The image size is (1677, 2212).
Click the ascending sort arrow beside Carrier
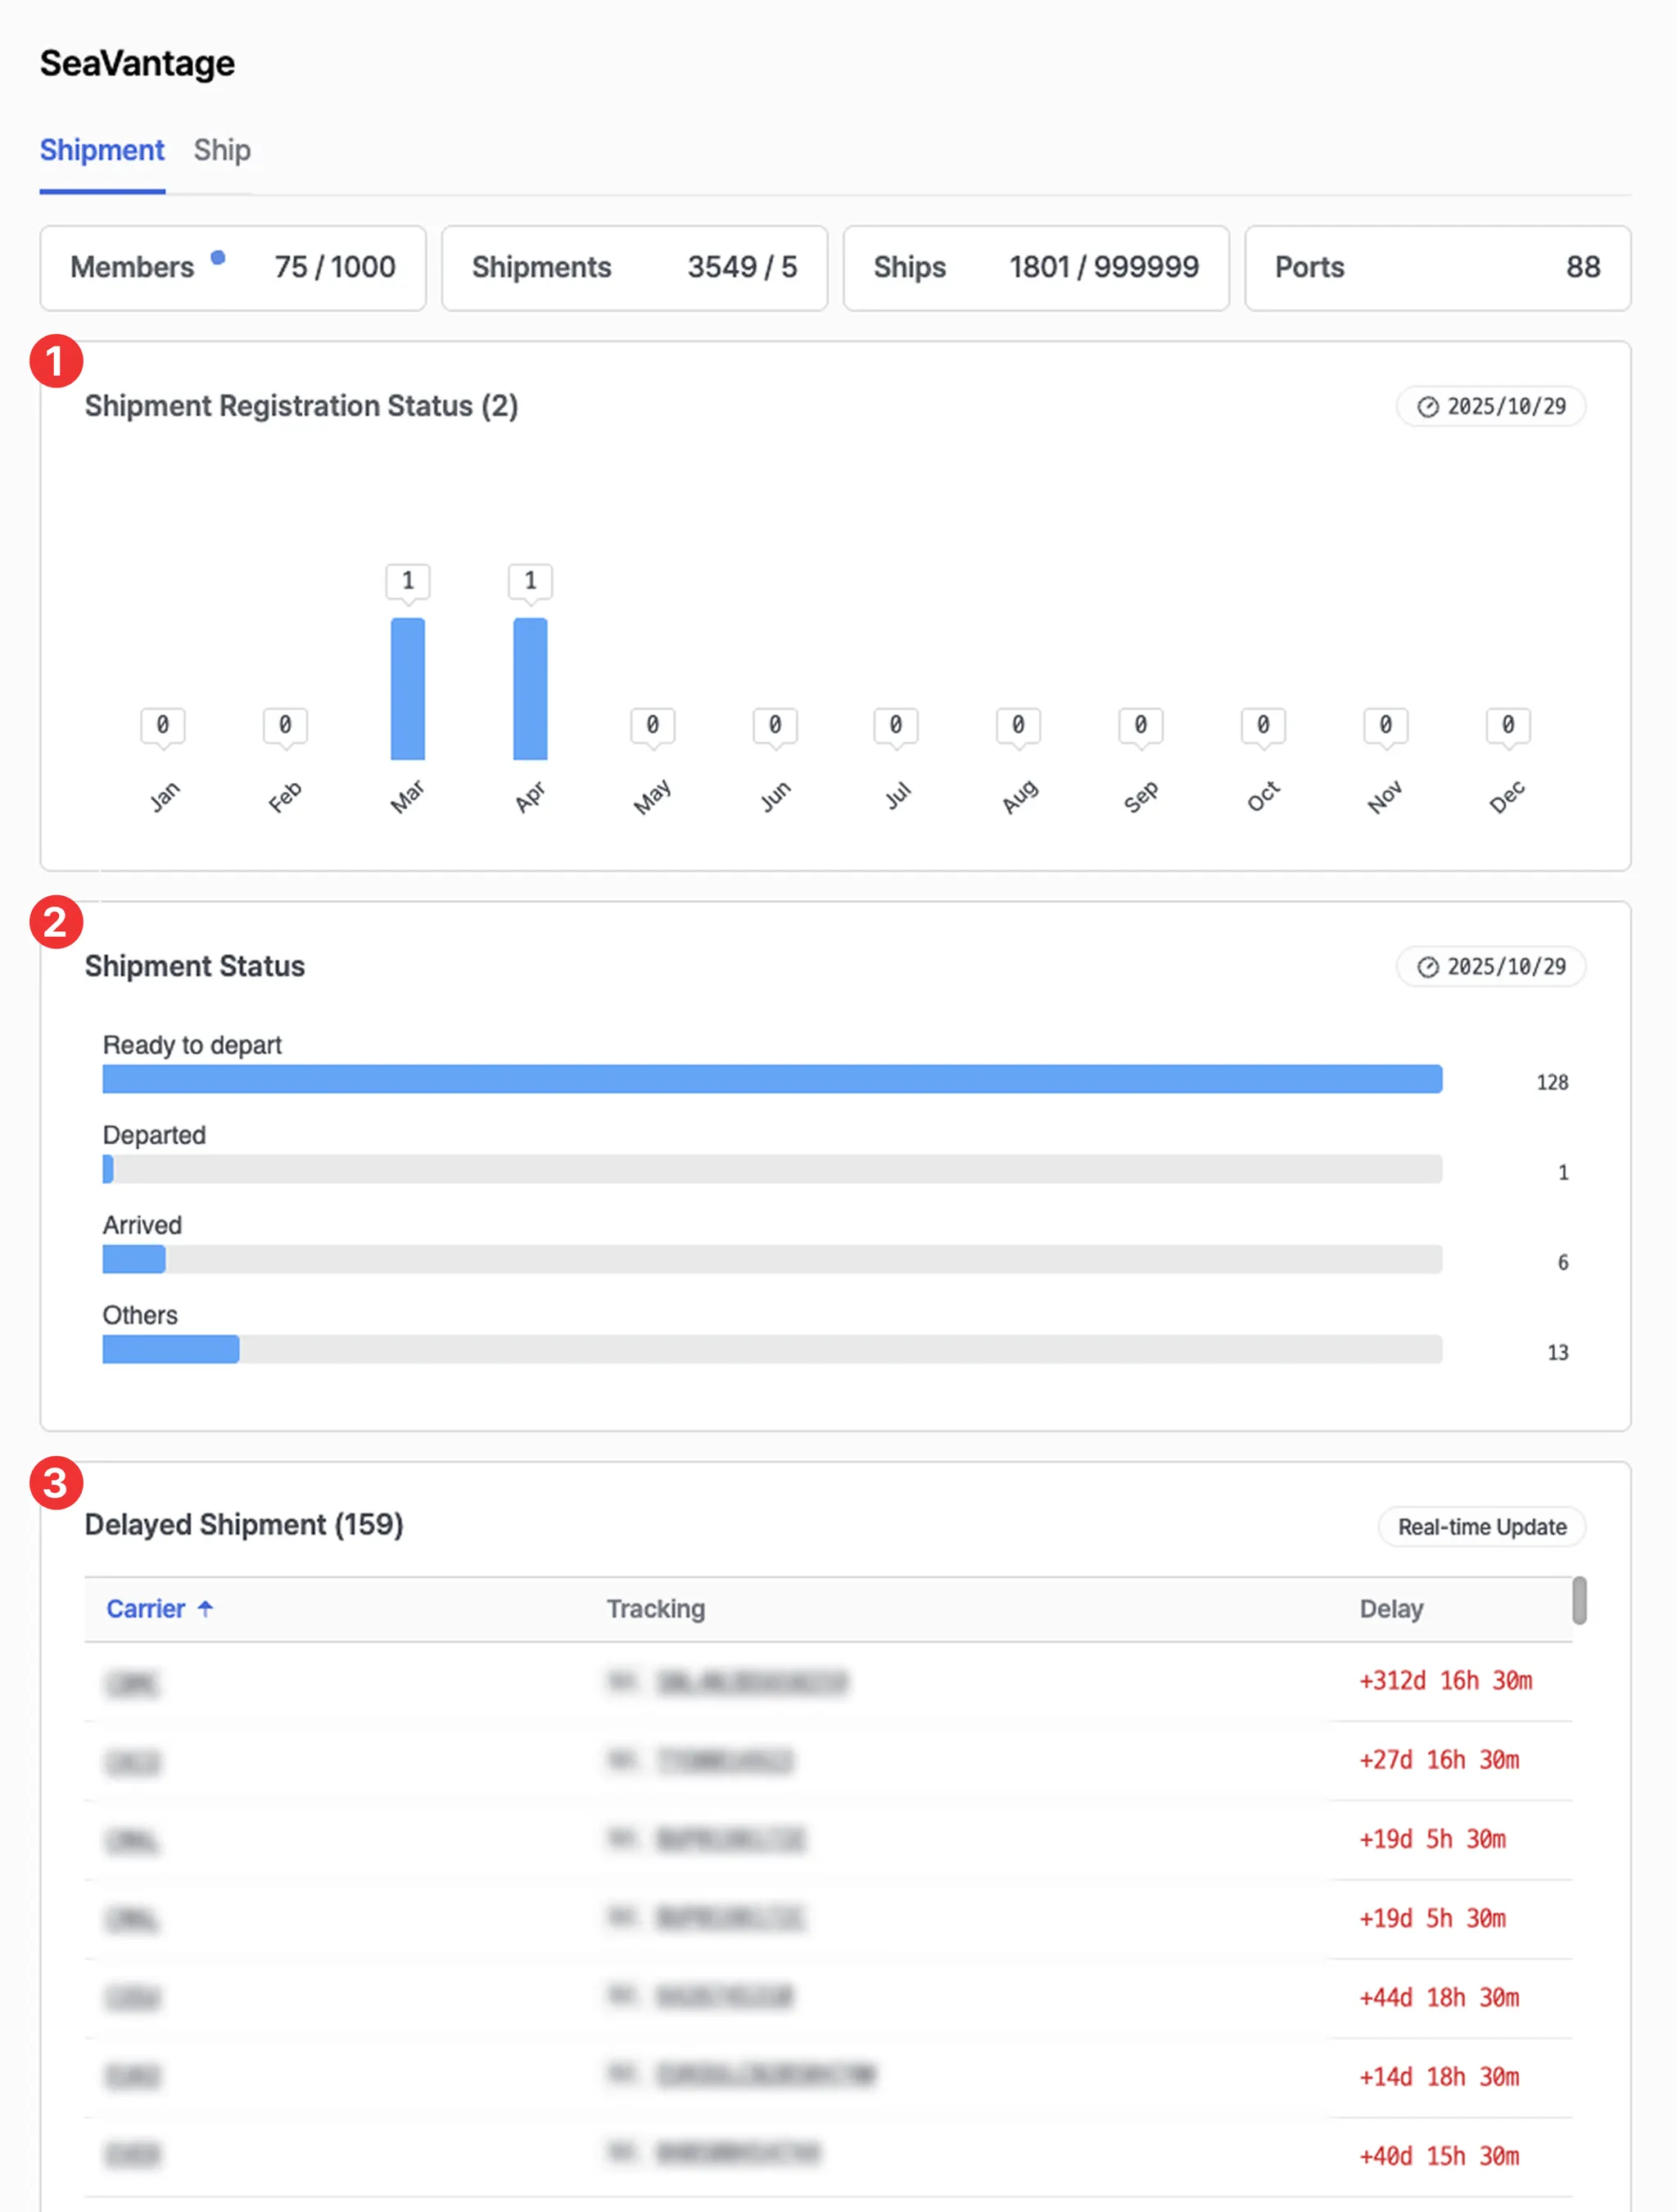point(205,1608)
